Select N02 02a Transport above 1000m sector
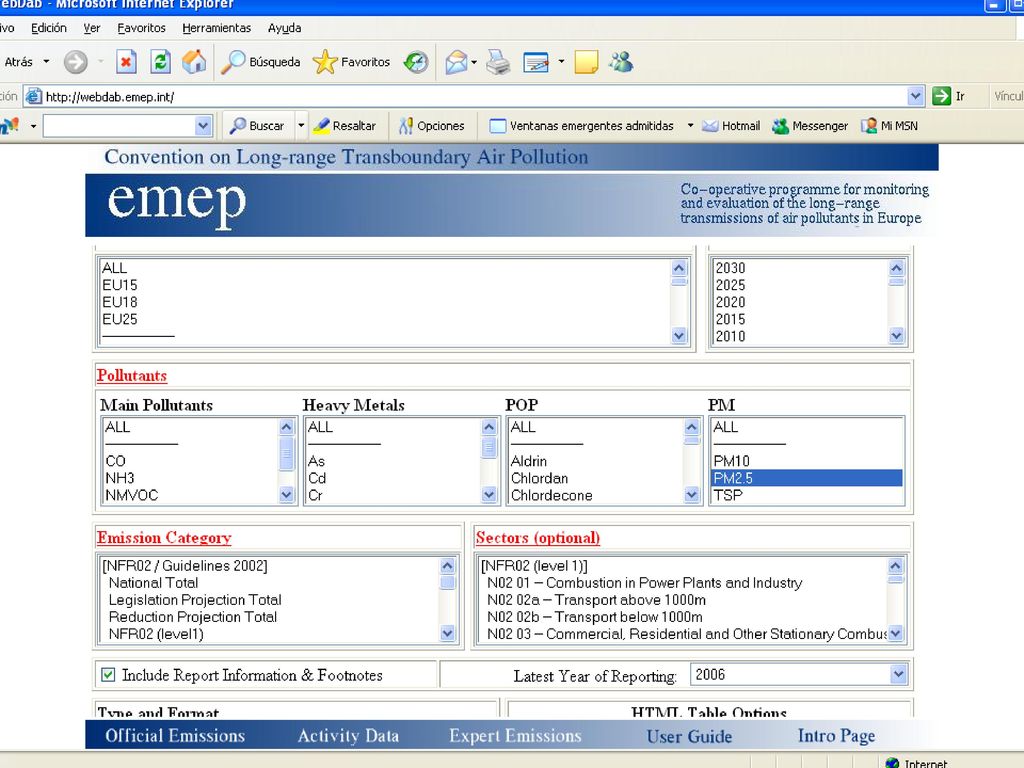This screenshot has width=1024, height=768. (596, 600)
